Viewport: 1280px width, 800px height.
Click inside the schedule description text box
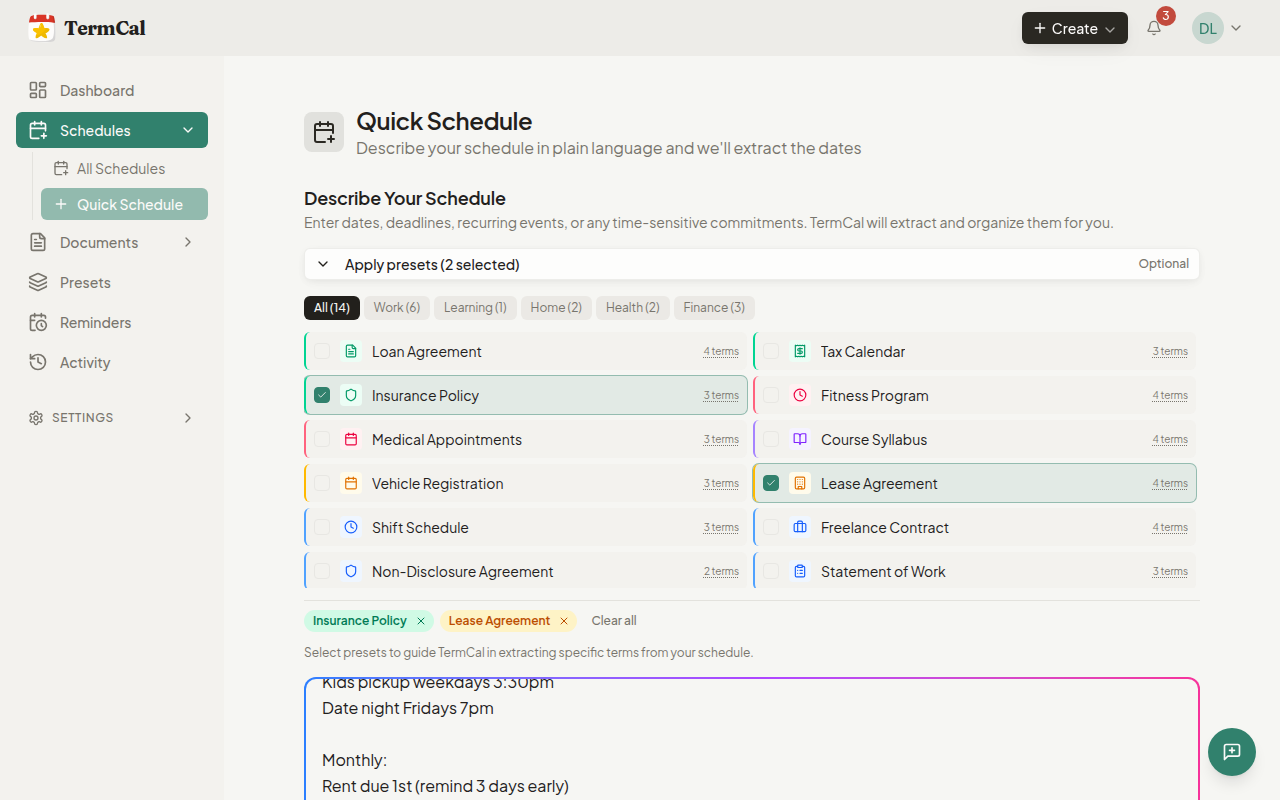pyautogui.click(x=751, y=740)
